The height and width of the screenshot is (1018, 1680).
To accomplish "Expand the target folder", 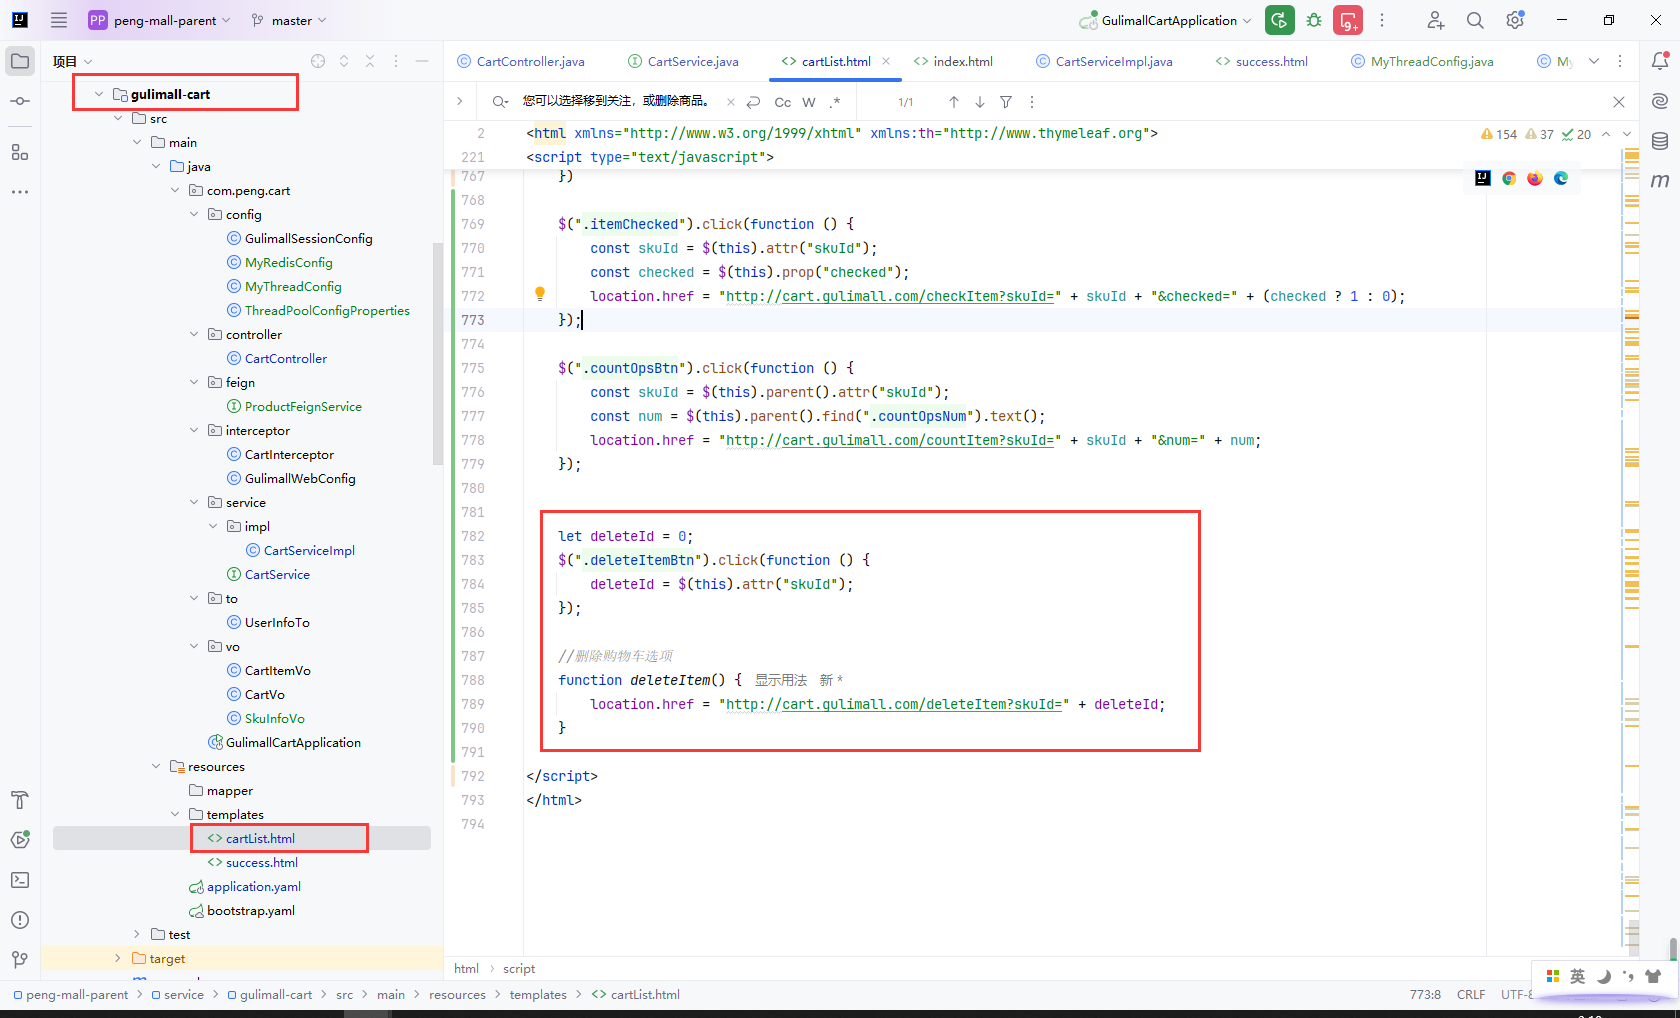I will [x=118, y=958].
